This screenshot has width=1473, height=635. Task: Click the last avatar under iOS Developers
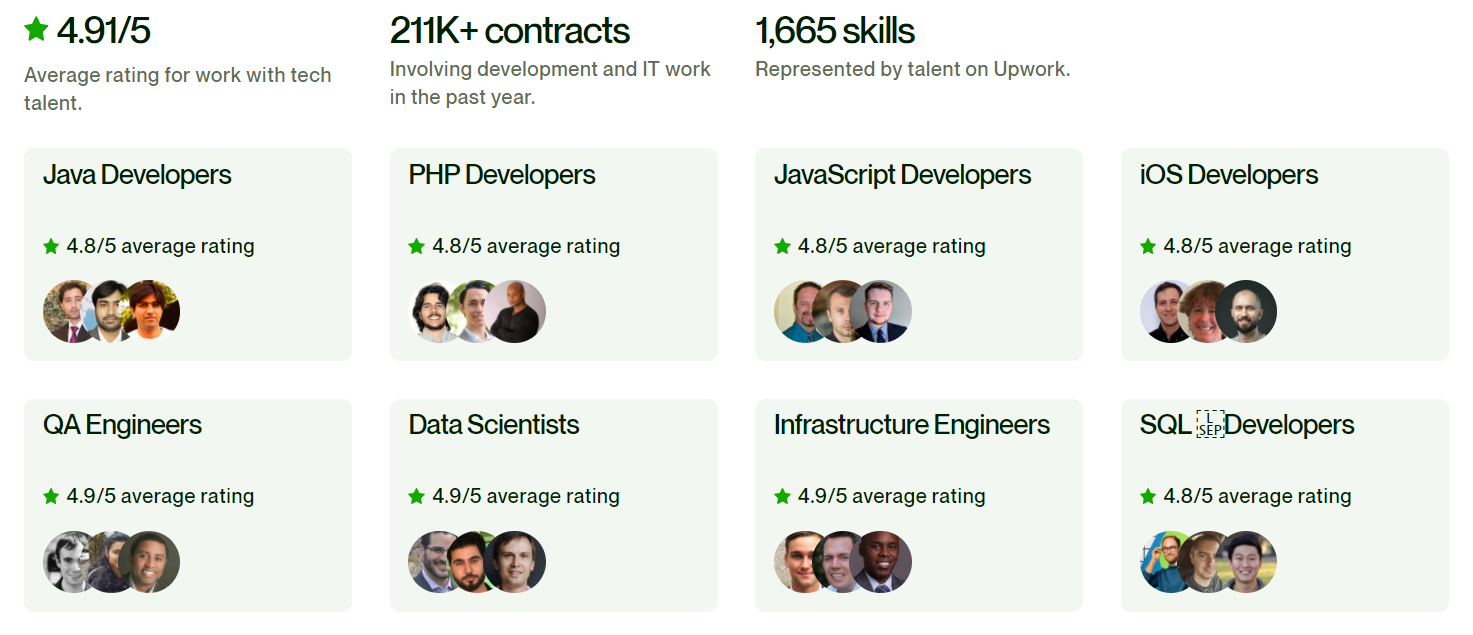pyautogui.click(x=1247, y=311)
